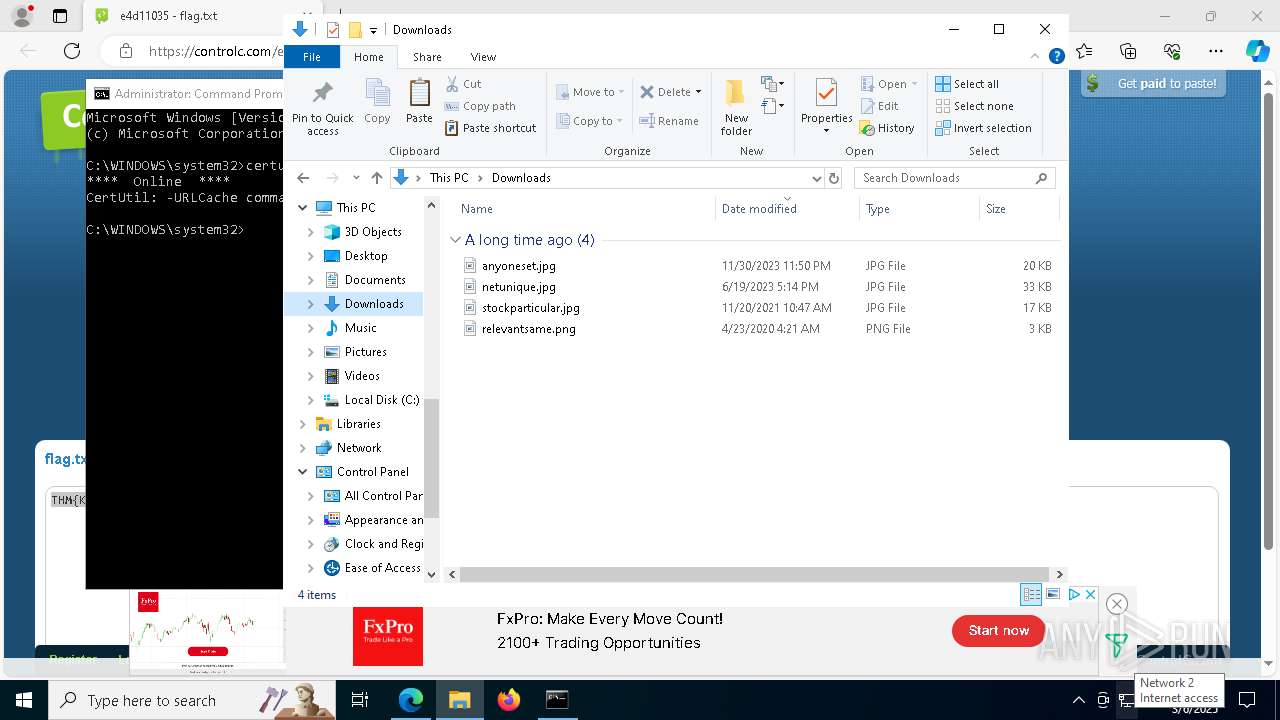Sort by Name column header
This screenshot has width=1280, height=720.
585,209
